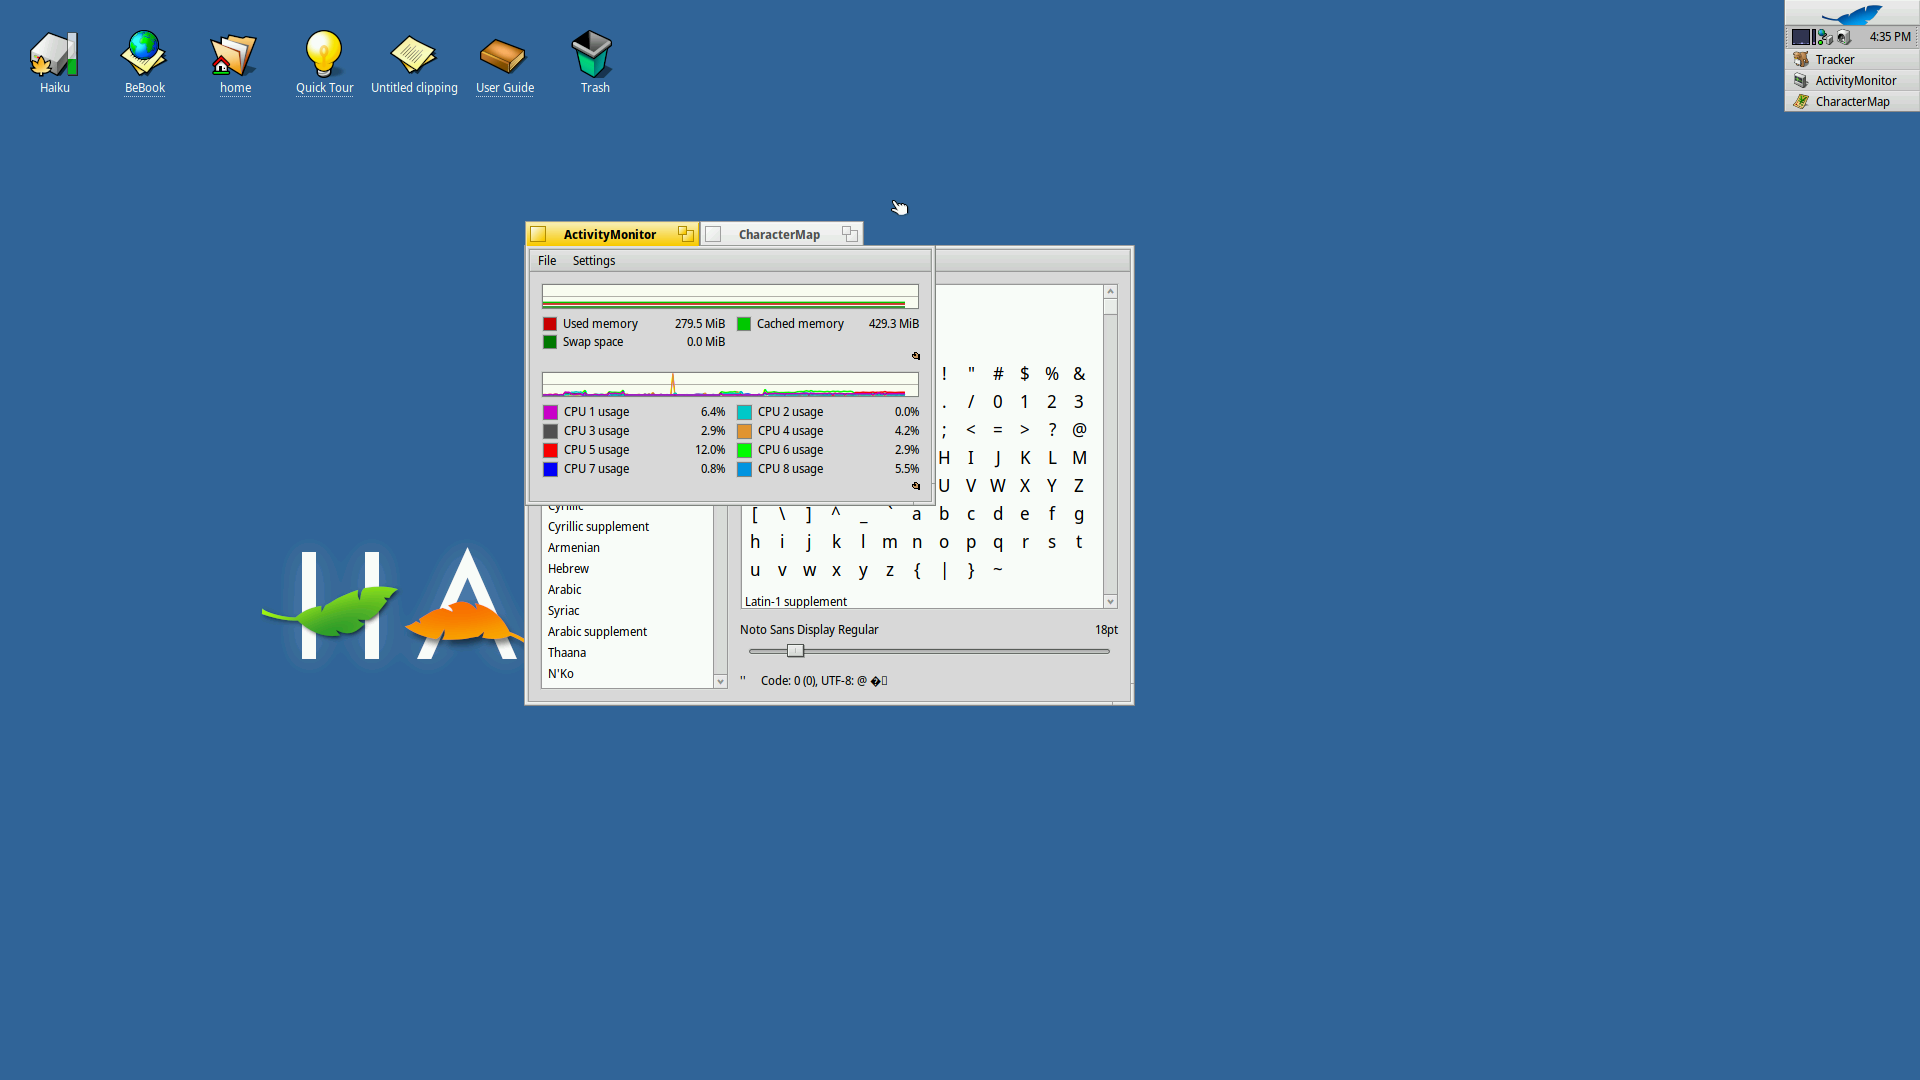Click block list scrollbar down arrow
The image size is (1920, 1080).
click(720, 682)
